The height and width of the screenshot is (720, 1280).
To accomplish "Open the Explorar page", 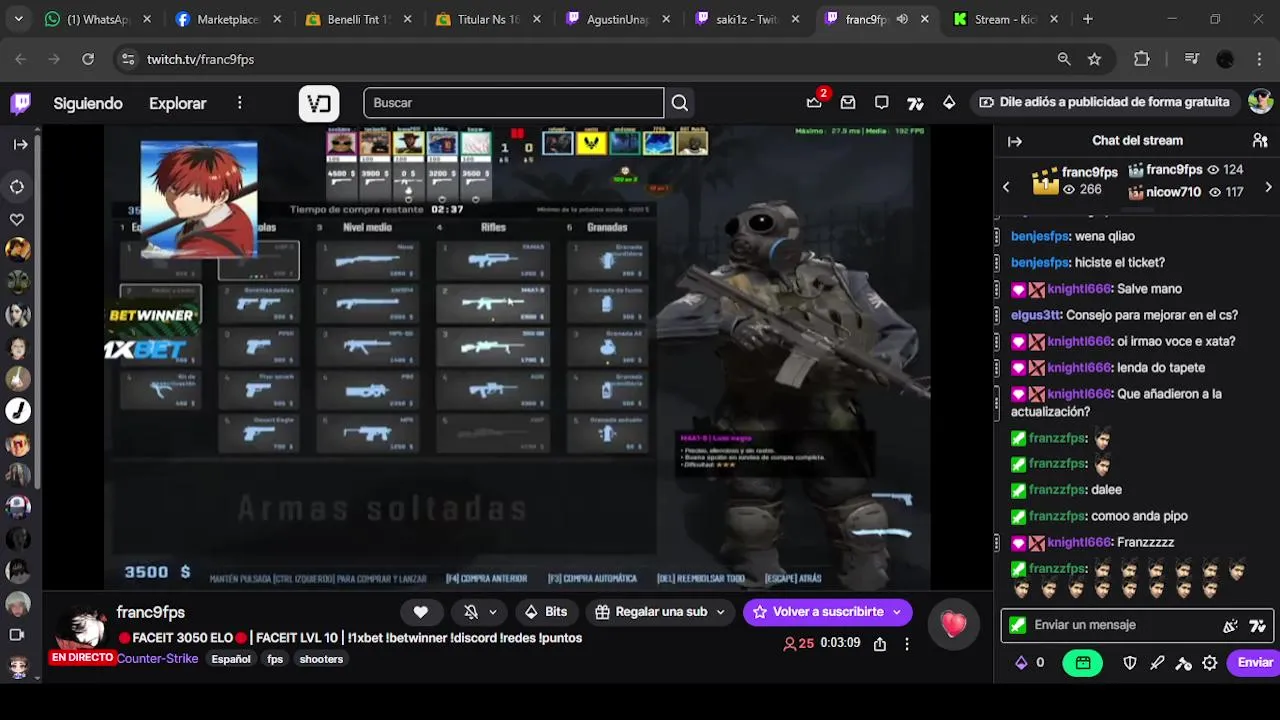I will [x=177, y=103].
